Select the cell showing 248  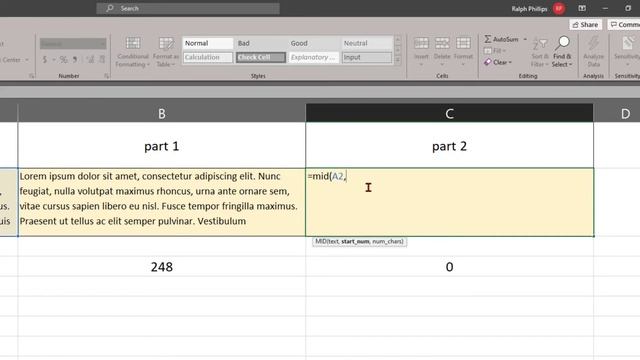pos(162,267)
